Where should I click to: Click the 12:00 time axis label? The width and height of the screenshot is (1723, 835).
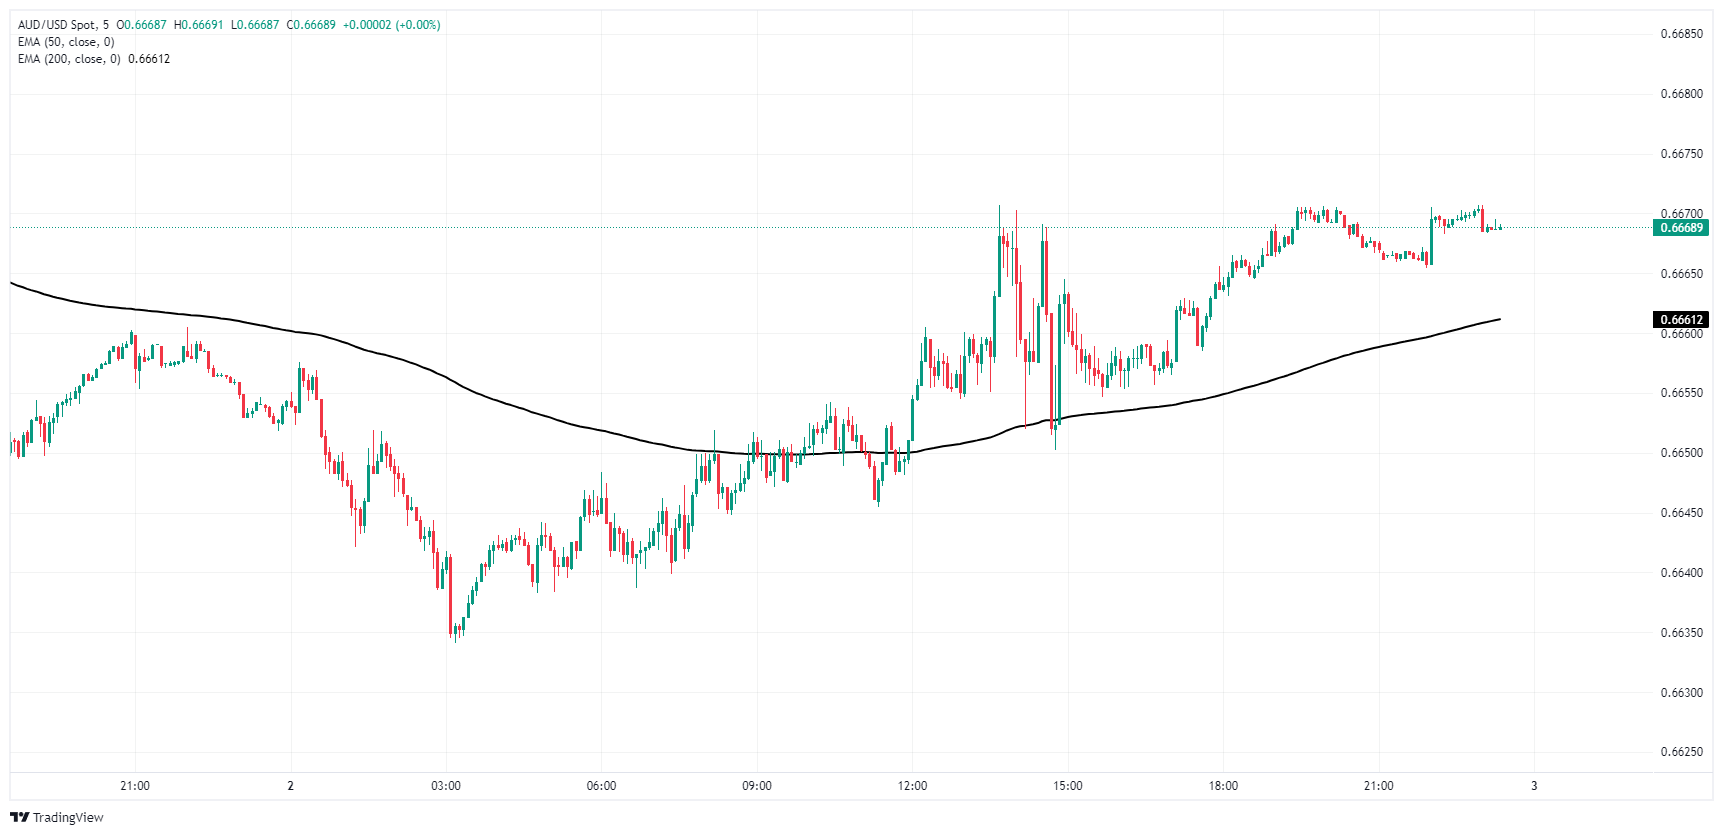point(912,786)
